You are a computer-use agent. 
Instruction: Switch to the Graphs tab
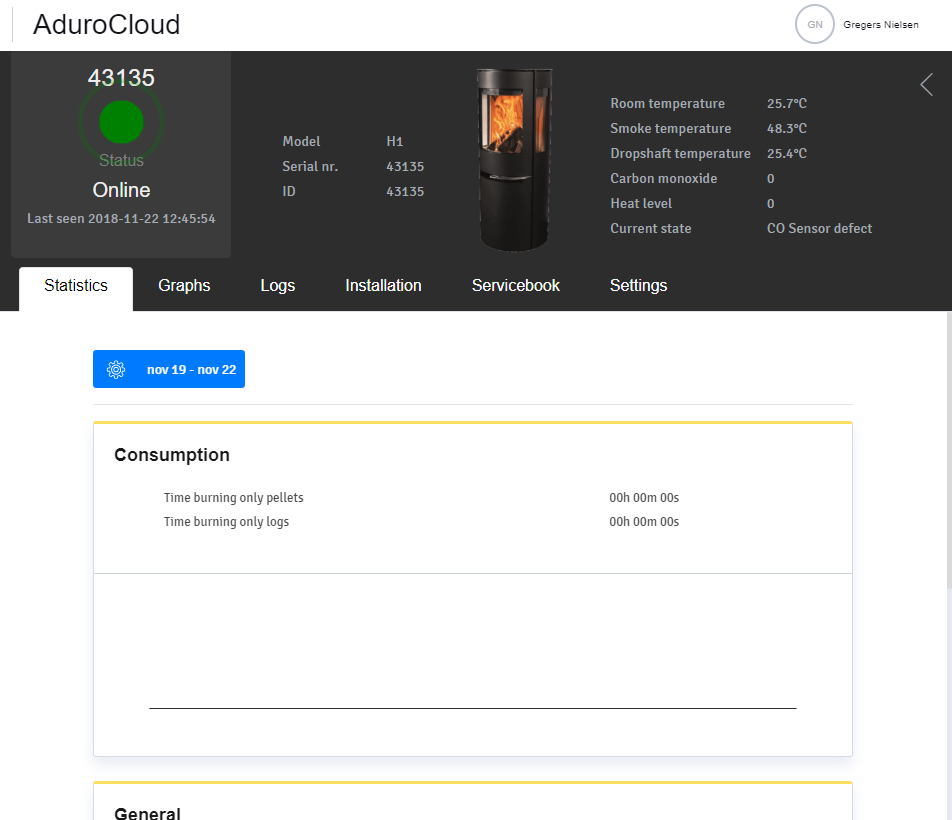[184, 286]
